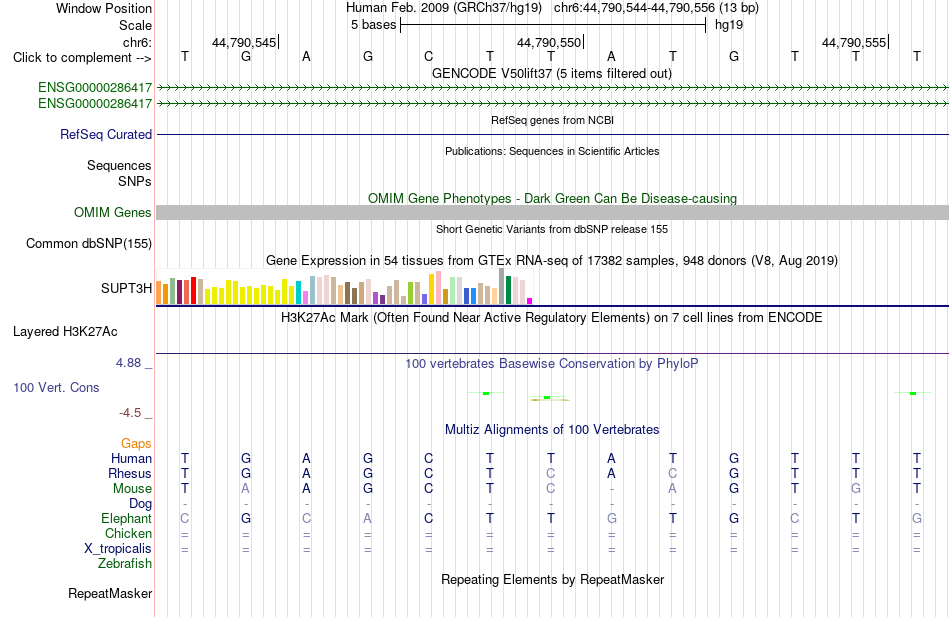Select the Common dbSNP(155) track label
The image size is (950, 617).
point(88,244)
